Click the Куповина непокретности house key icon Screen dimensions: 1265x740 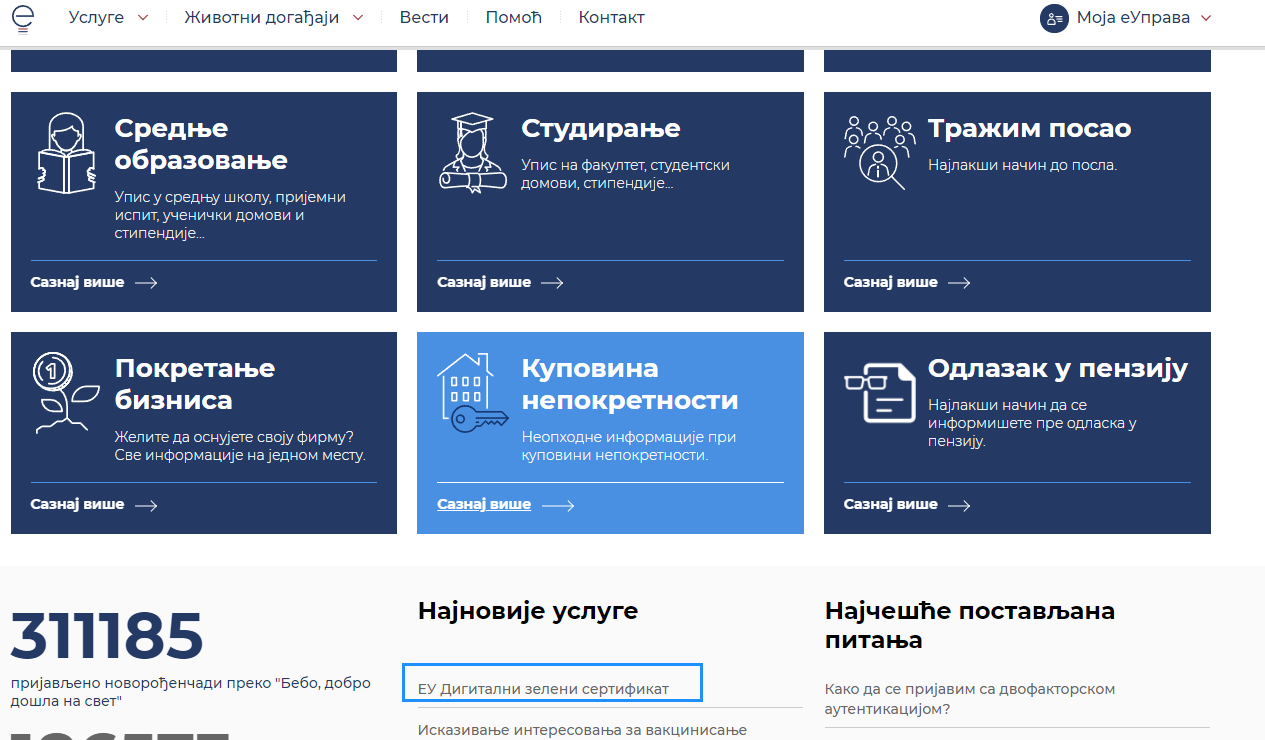(473, 392)
